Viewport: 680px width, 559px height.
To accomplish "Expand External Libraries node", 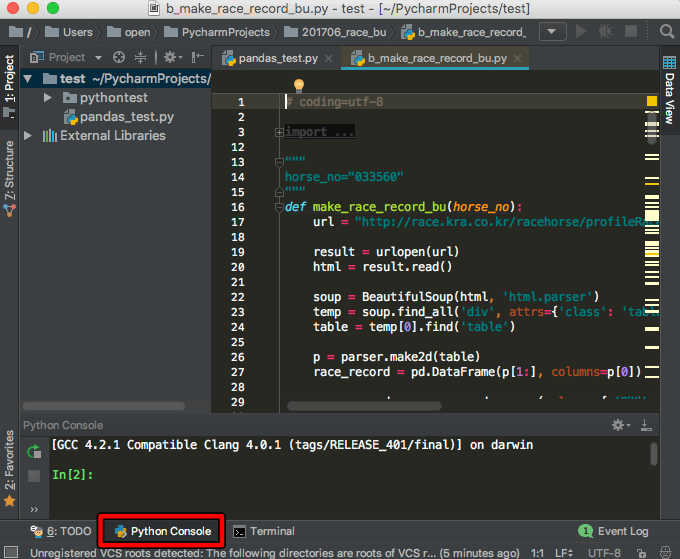I will coord(28,136).
